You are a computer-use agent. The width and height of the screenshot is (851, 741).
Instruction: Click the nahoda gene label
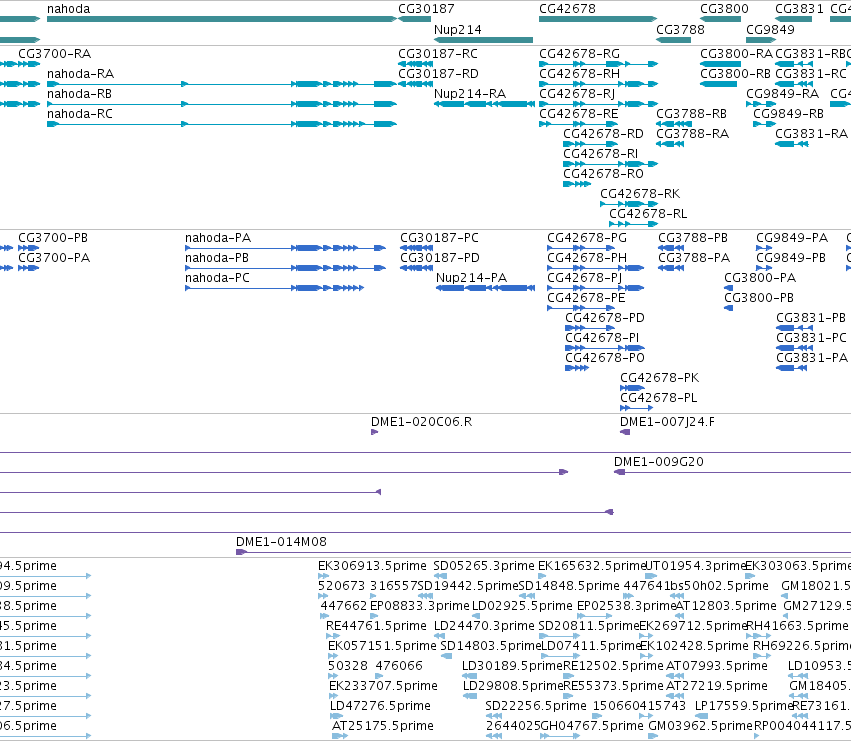68,9
